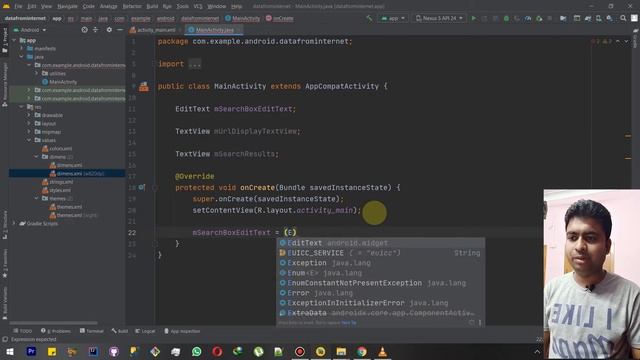The width and height of the screenshot is (640, 360).
Task: Open Chrome from taskbar
Action: click(362, 351)
